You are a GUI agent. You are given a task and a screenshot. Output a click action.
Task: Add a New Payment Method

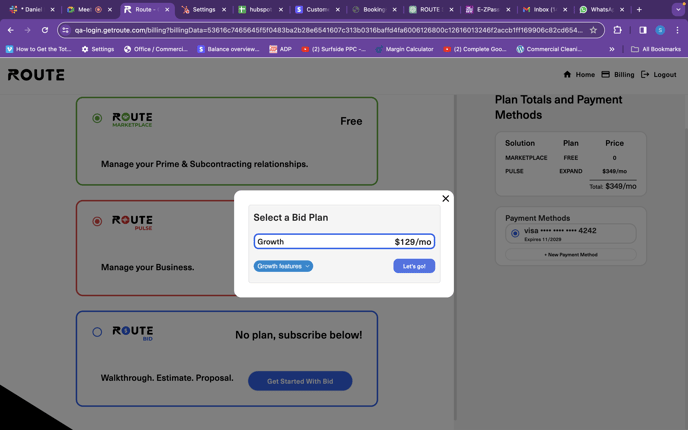click(571, 254)
